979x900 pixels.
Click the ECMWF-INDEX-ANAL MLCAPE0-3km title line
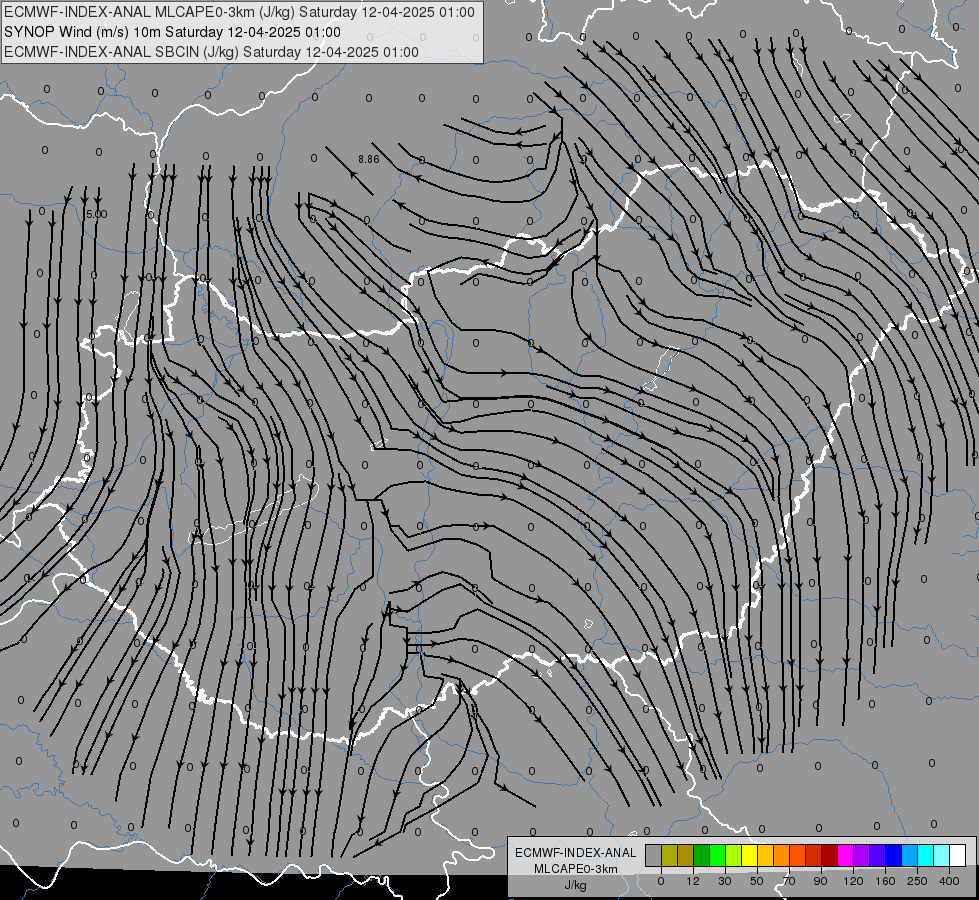click(239, 12)
